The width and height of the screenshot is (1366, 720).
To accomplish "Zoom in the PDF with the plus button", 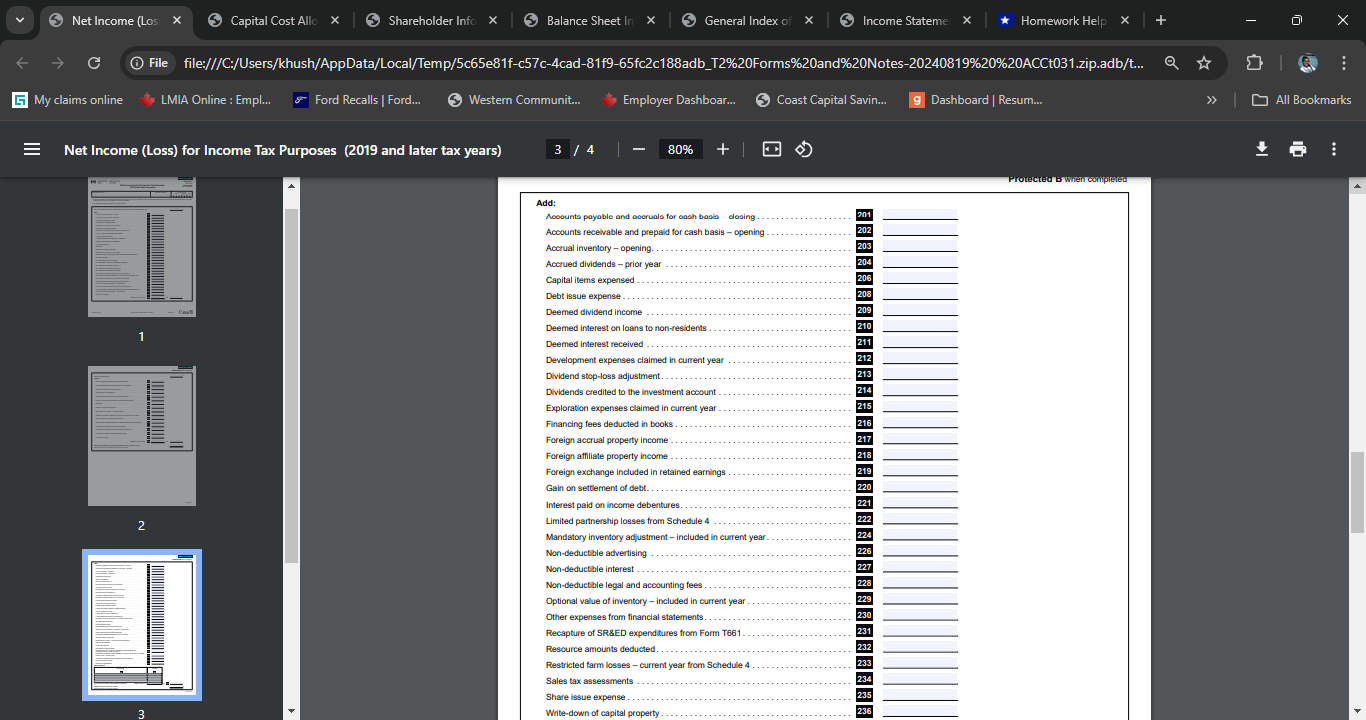I will (x=723, y=149).
